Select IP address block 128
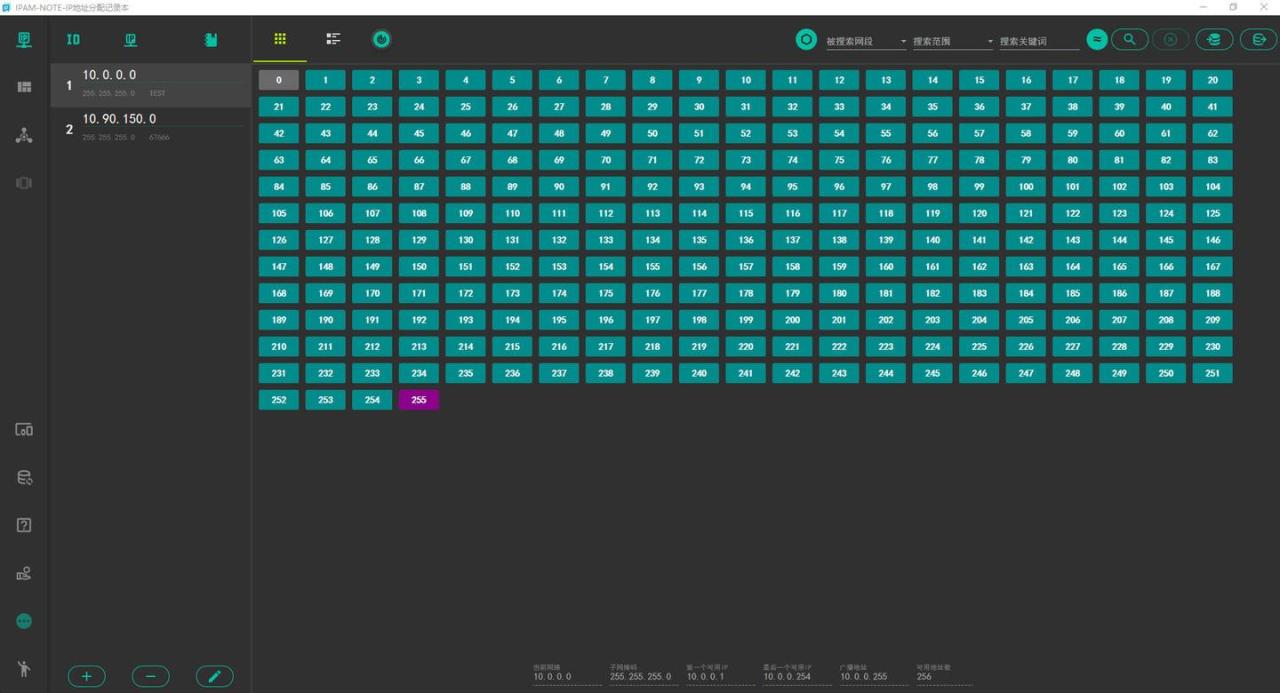 click(372, 240)
